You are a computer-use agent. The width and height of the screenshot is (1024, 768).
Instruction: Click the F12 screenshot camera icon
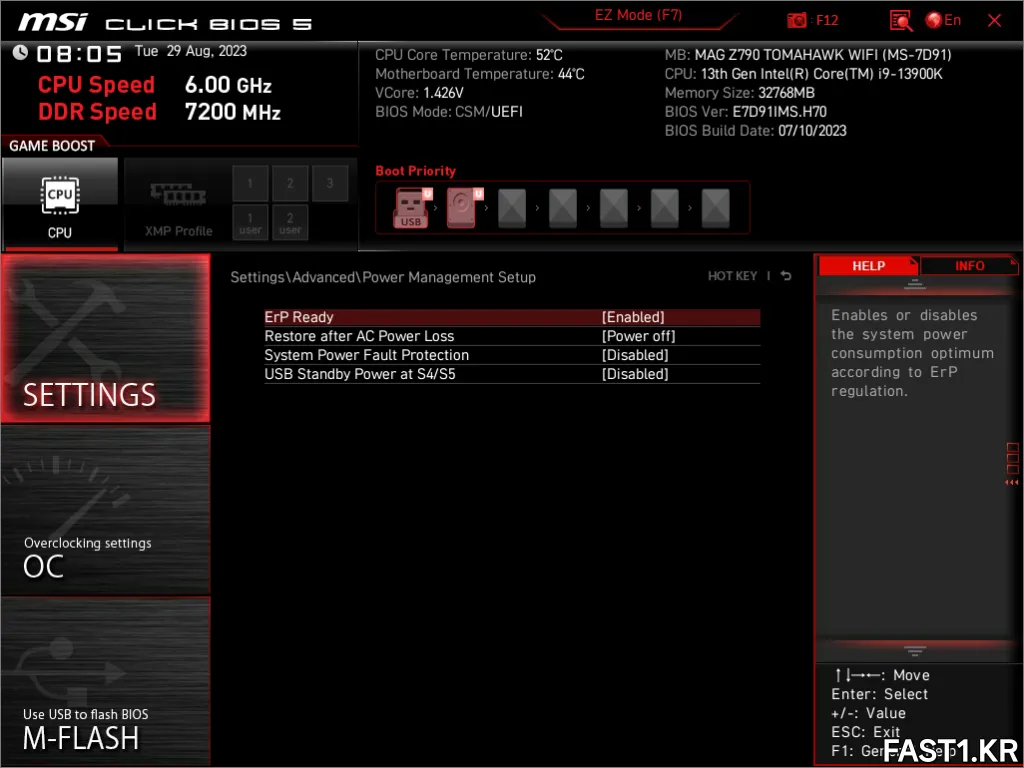click(x=796, y=20)
